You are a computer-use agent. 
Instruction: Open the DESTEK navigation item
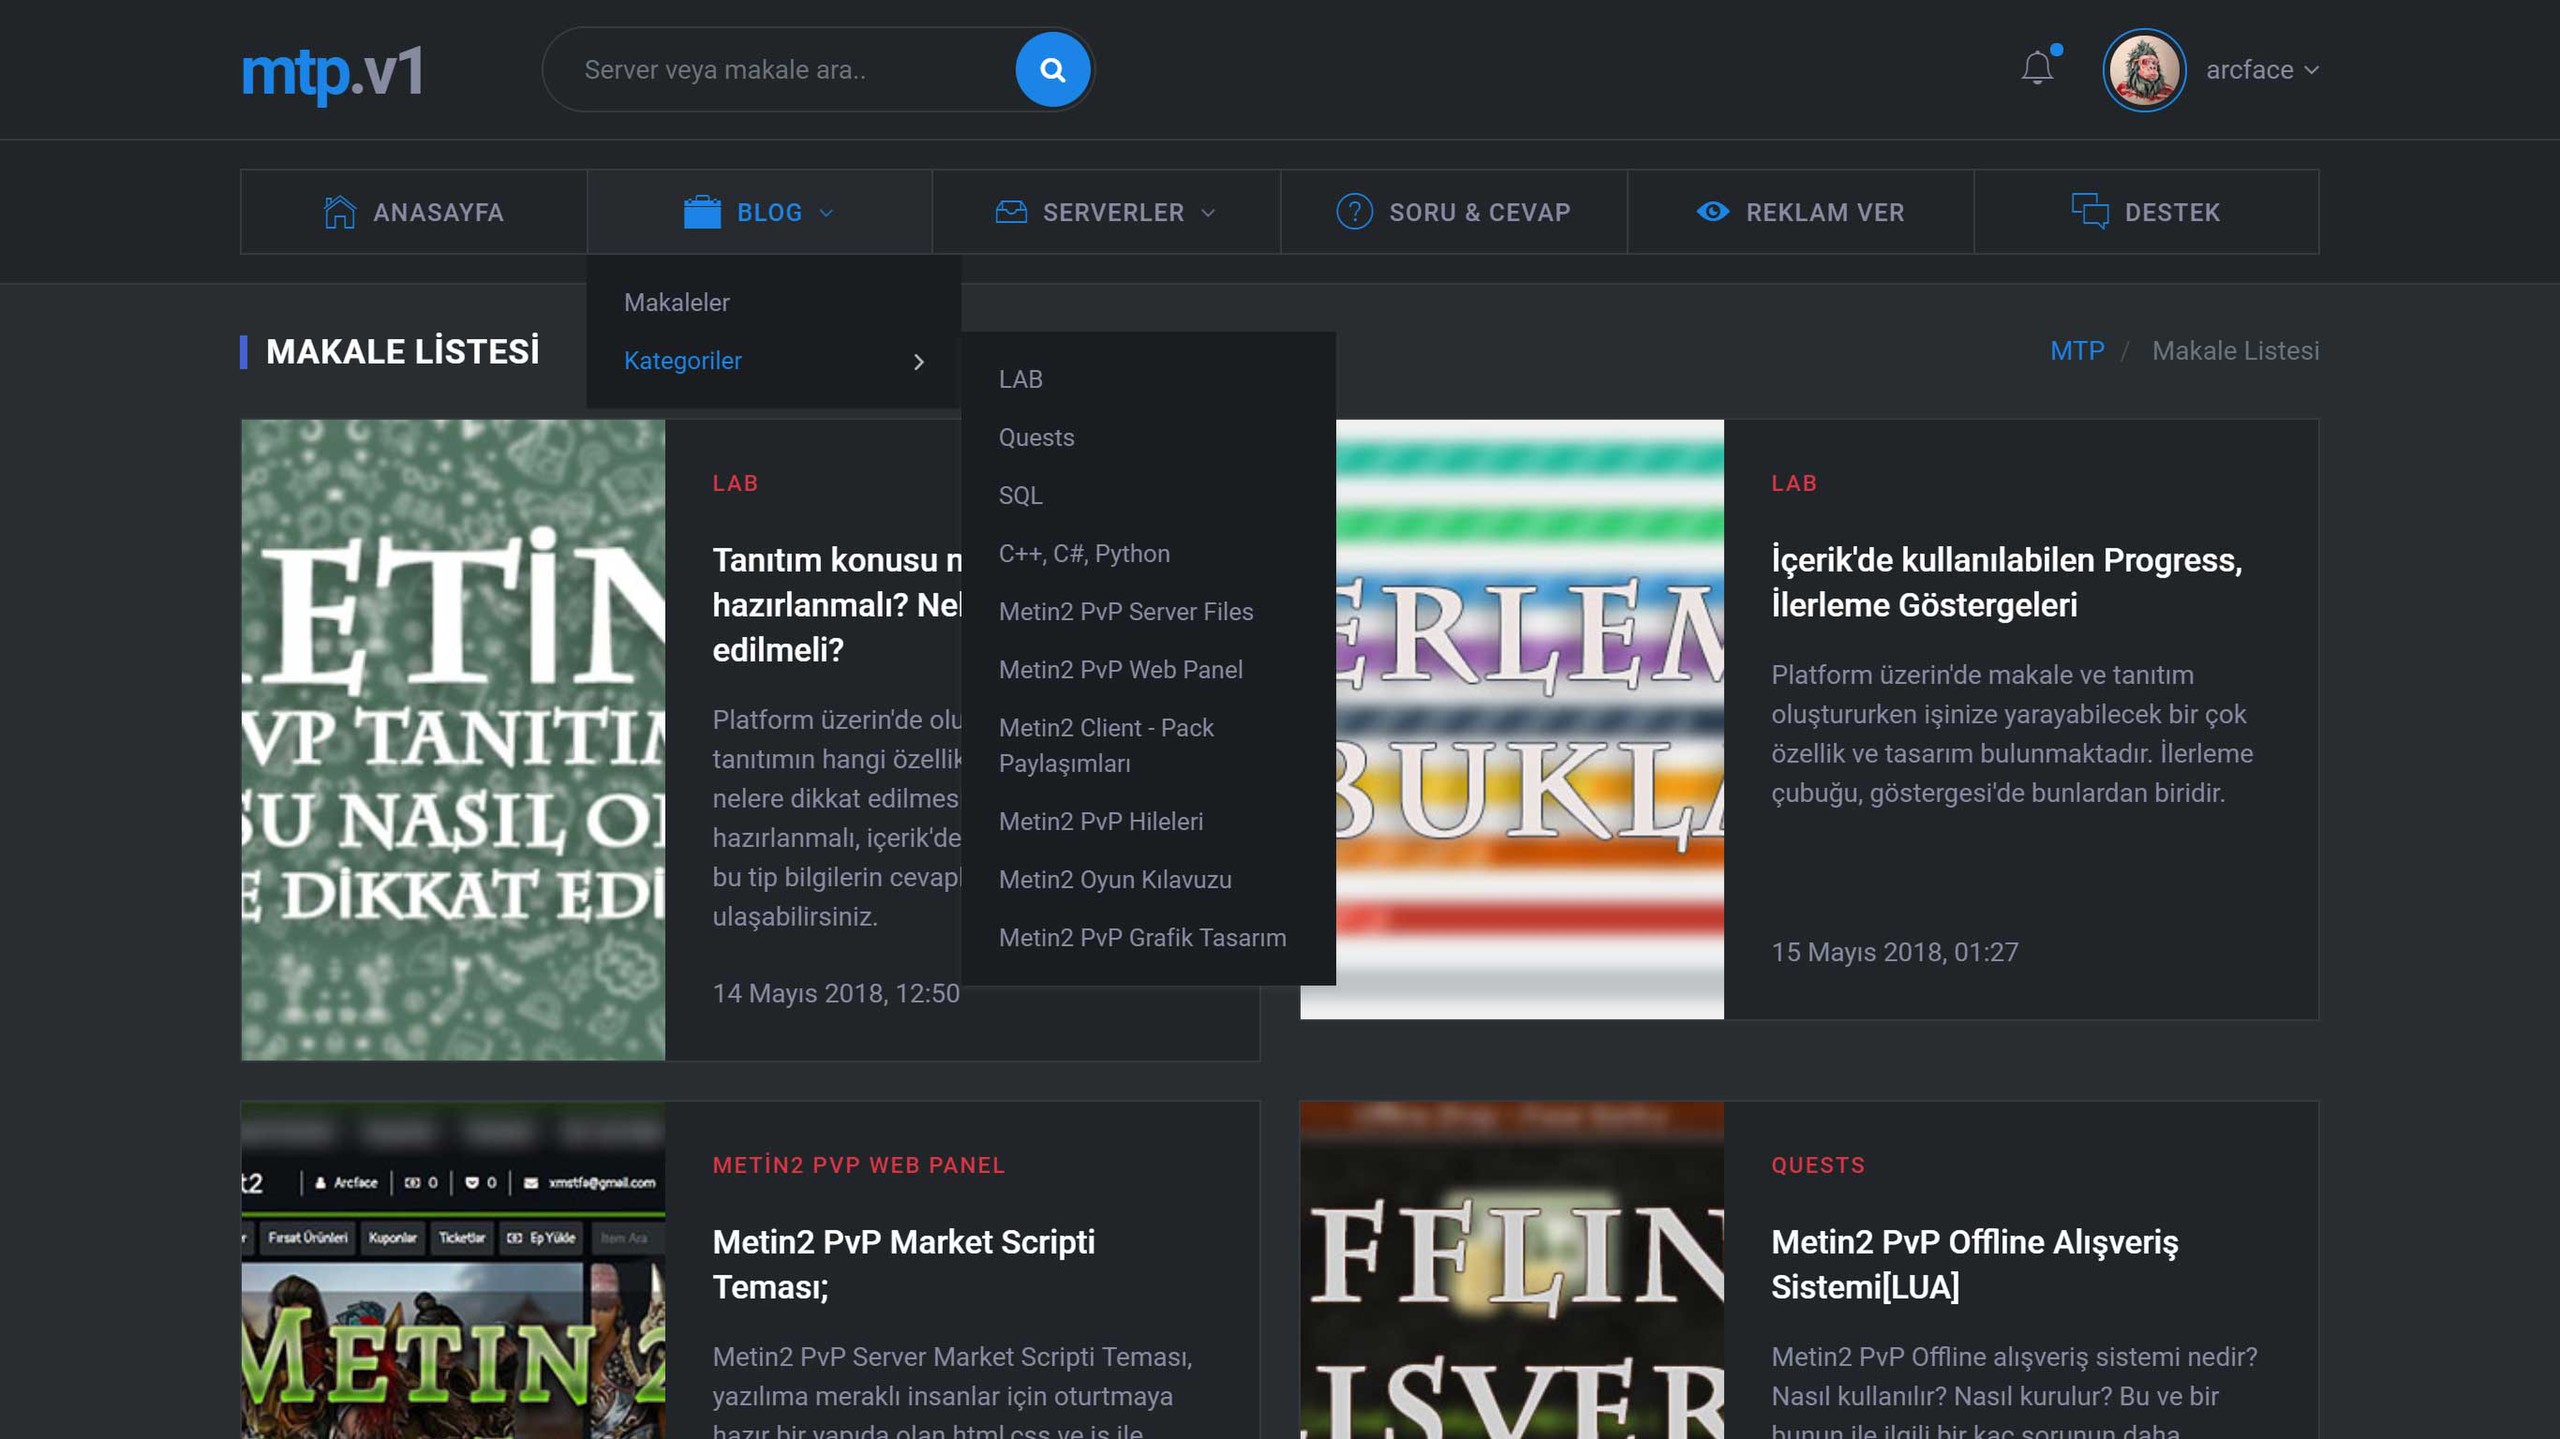2146,212
